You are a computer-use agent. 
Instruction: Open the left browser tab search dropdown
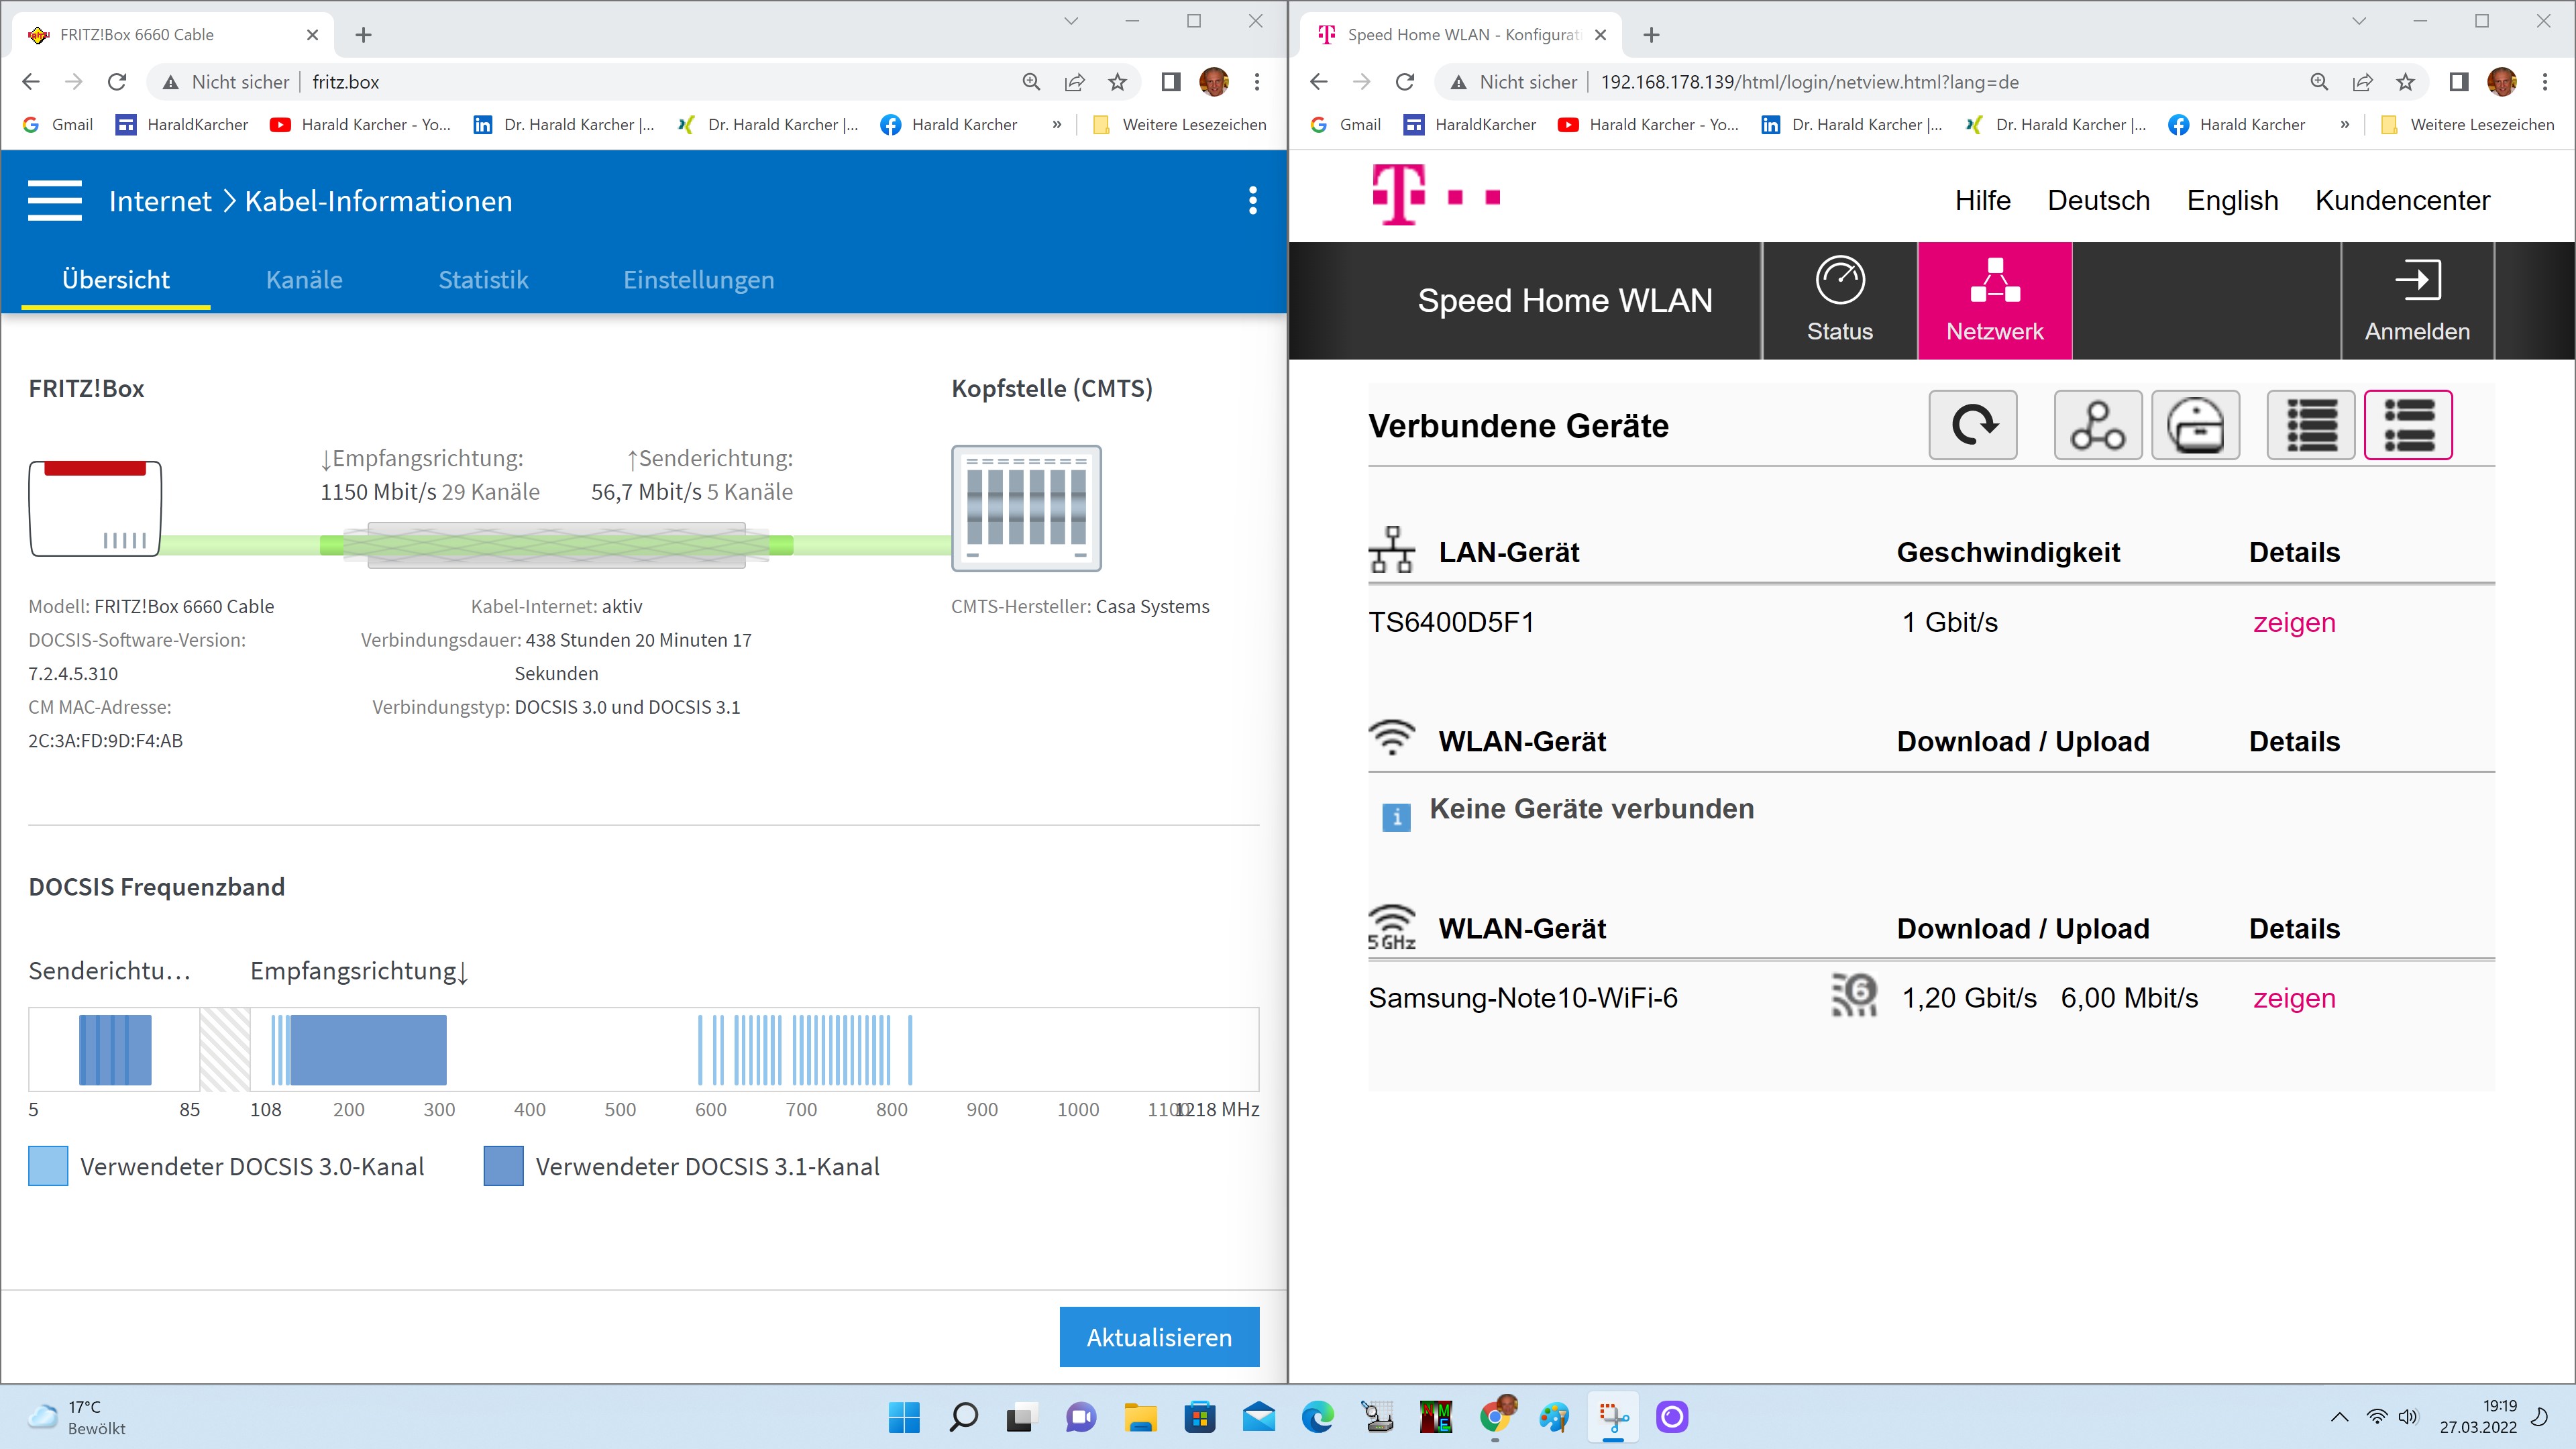1070,21
